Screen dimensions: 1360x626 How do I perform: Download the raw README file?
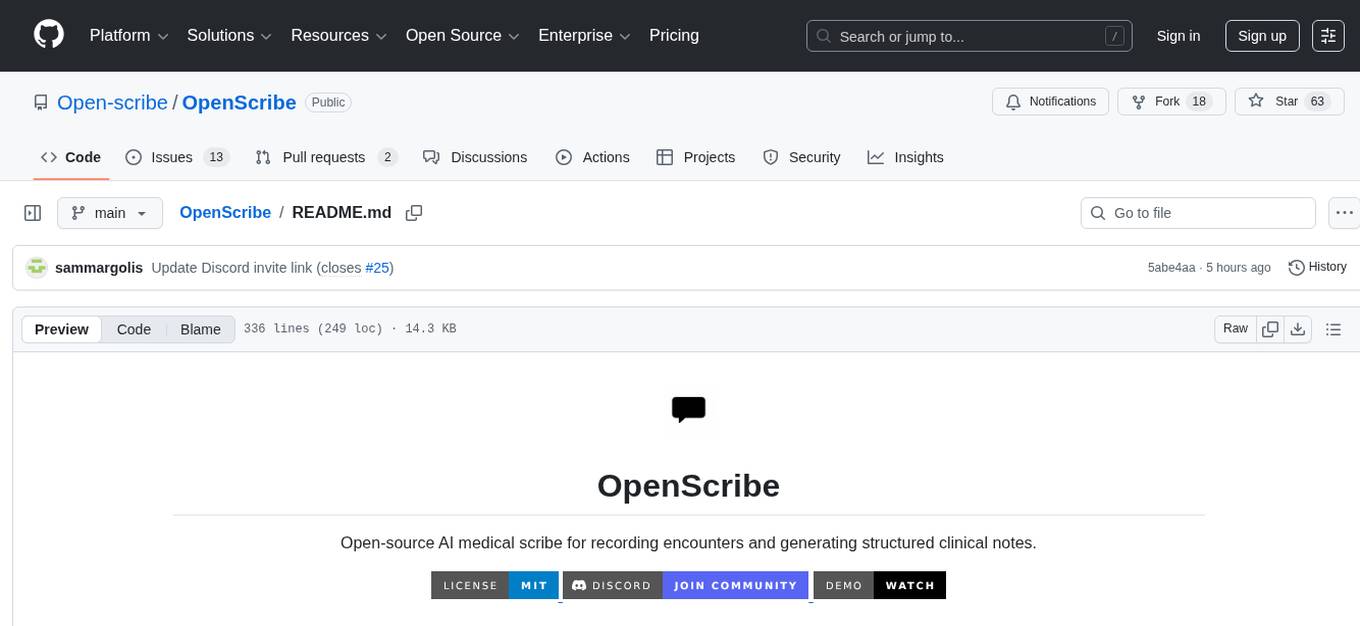(1298, 328)
